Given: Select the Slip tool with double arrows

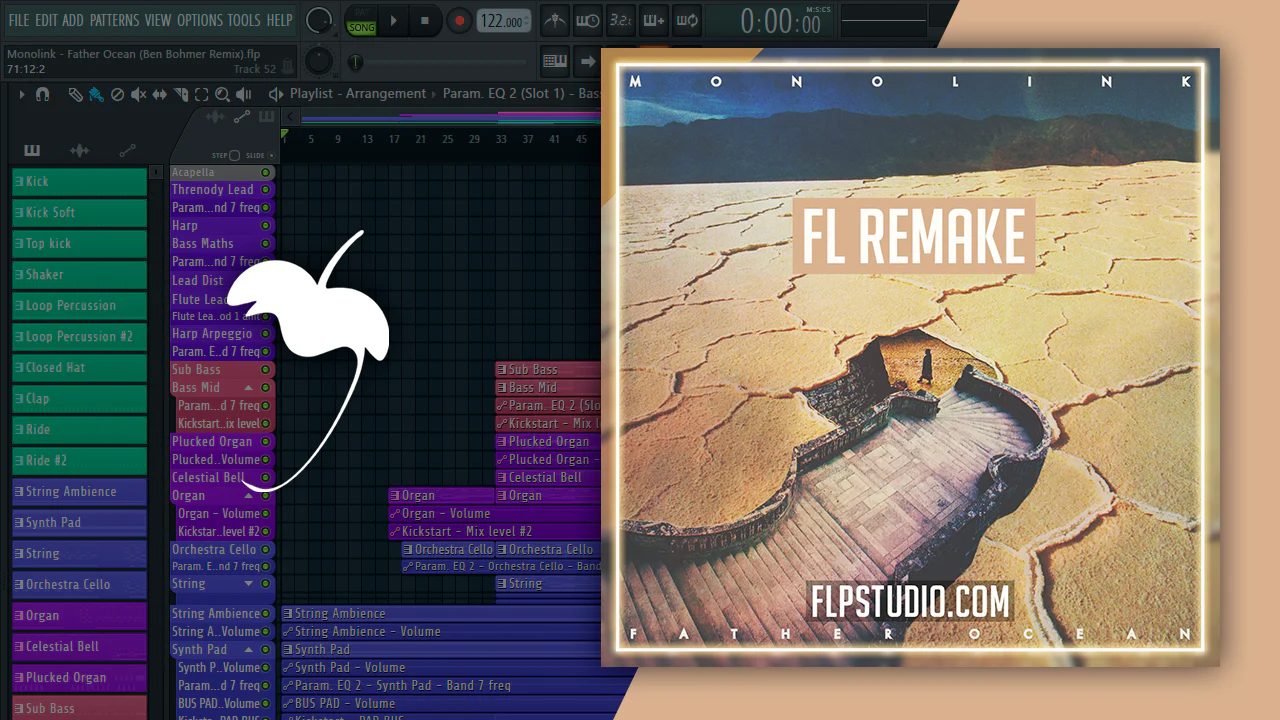Looking at the screenshot, I should click(160, 94).
